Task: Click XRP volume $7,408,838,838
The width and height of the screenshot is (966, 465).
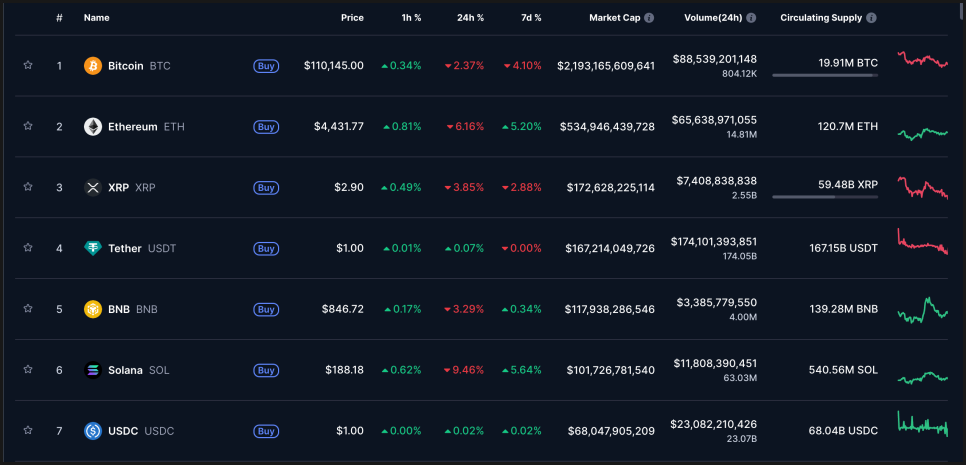Action: (717, 181)
